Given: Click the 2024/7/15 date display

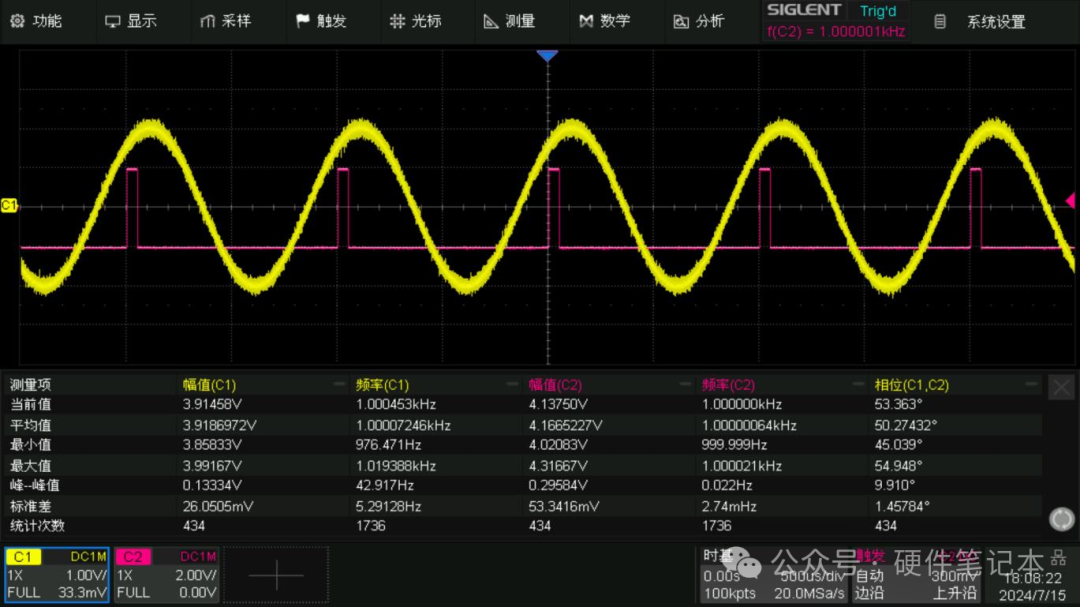Looking at the screenshot, I should 1032,595.
